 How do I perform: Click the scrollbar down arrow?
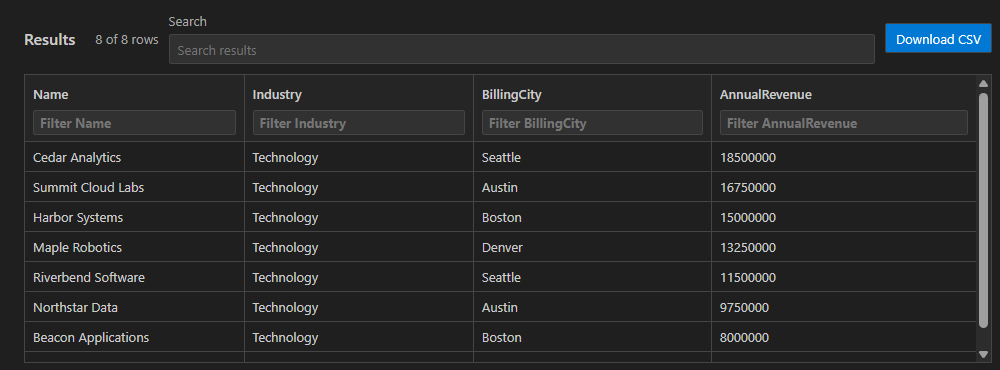click(x=983, y=354)
